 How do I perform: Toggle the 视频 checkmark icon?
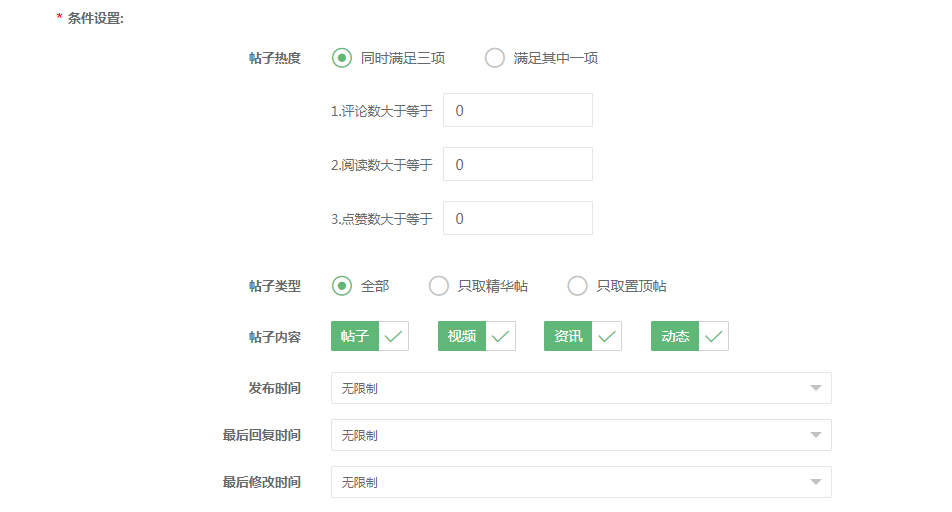[x=500, y=336]
